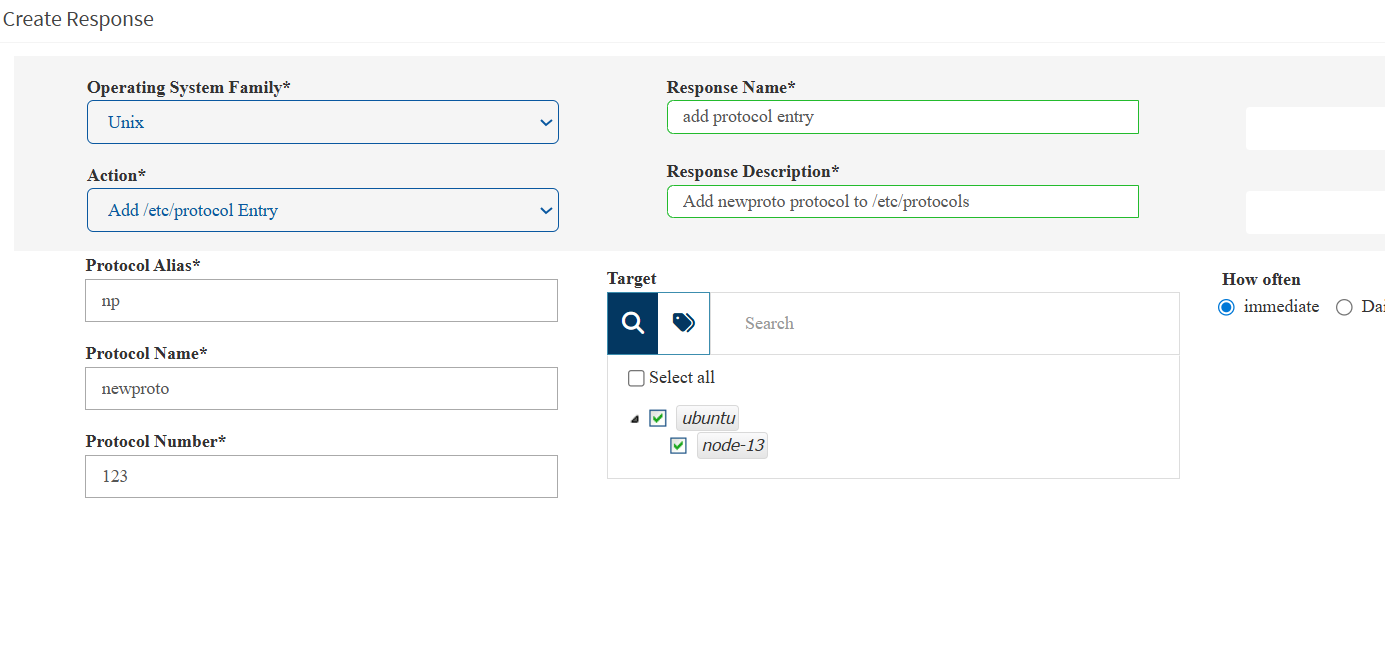Collapse the ubuntu tree node arrow
Screen dimensions: 1385x652
point(634,419)
